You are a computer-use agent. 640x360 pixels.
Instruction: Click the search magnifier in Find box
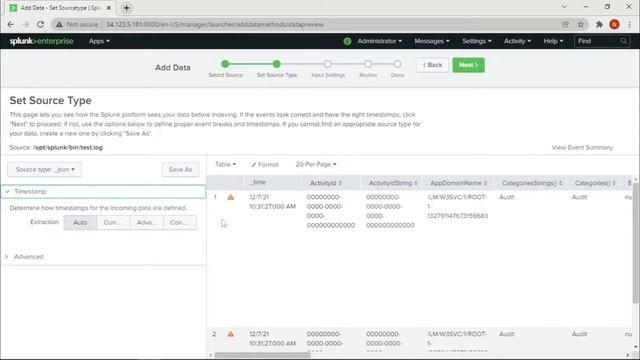tap(624, 41)
